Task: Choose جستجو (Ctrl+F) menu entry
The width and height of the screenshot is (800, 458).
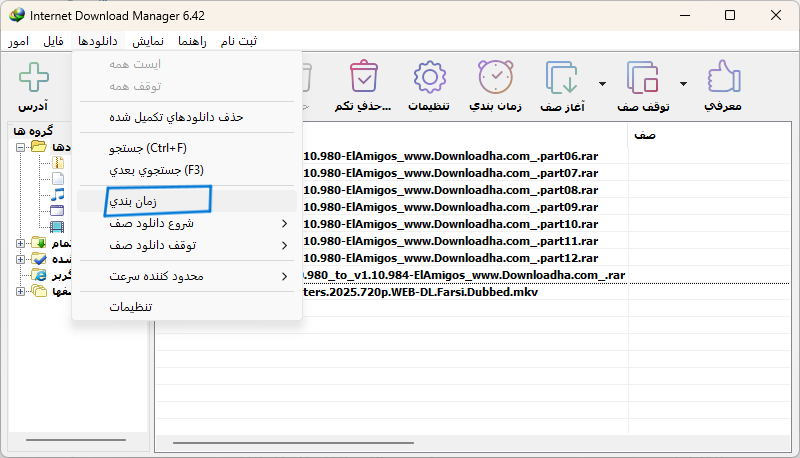Action: pos(187,148)
